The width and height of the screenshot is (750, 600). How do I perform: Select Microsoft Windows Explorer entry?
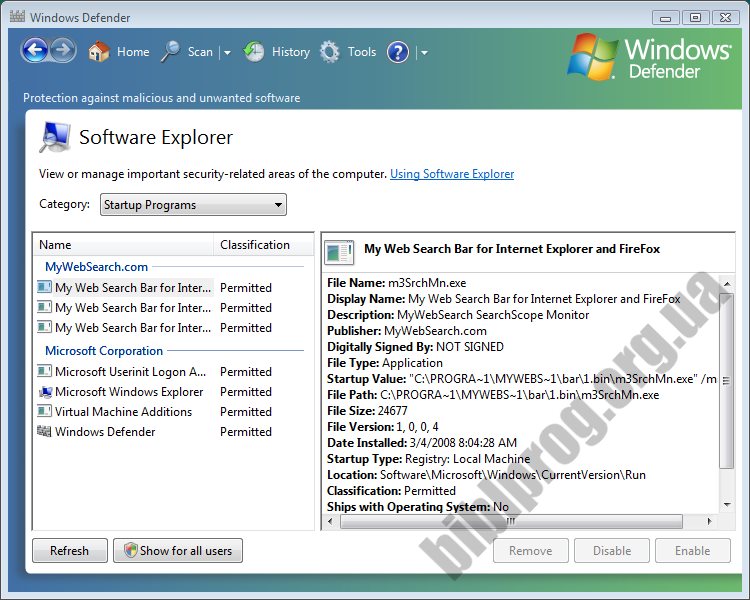pos(129,392)
